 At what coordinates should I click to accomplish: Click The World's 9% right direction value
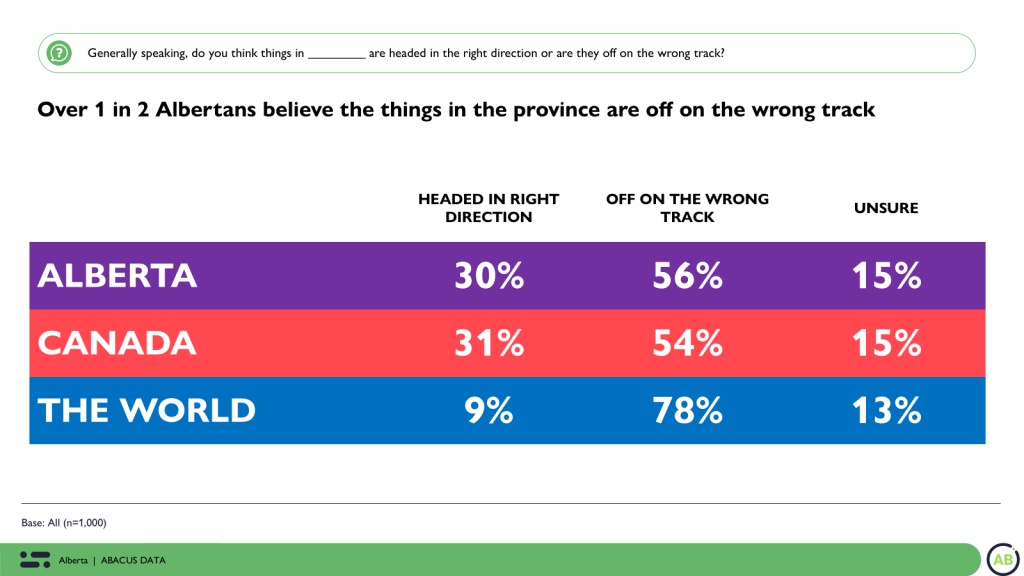[489, 410]
